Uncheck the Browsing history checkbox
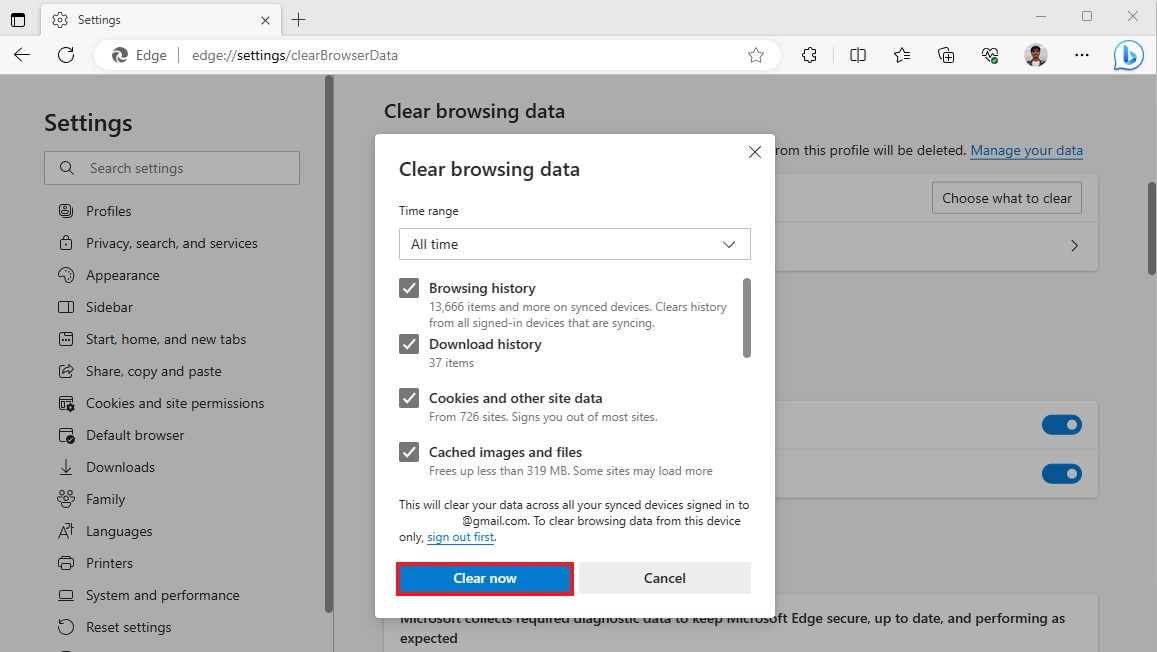Viewport: 1157px width, 652px height. (x=409, y=288)
